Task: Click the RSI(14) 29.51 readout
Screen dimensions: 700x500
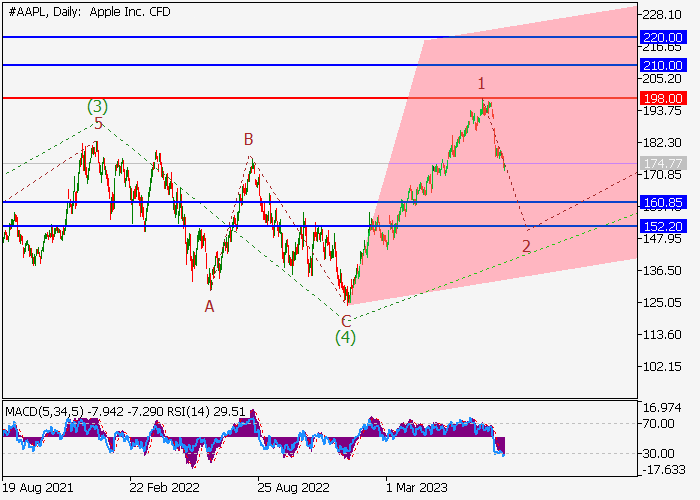Action: pyautogui.click(x=206, y=412)
